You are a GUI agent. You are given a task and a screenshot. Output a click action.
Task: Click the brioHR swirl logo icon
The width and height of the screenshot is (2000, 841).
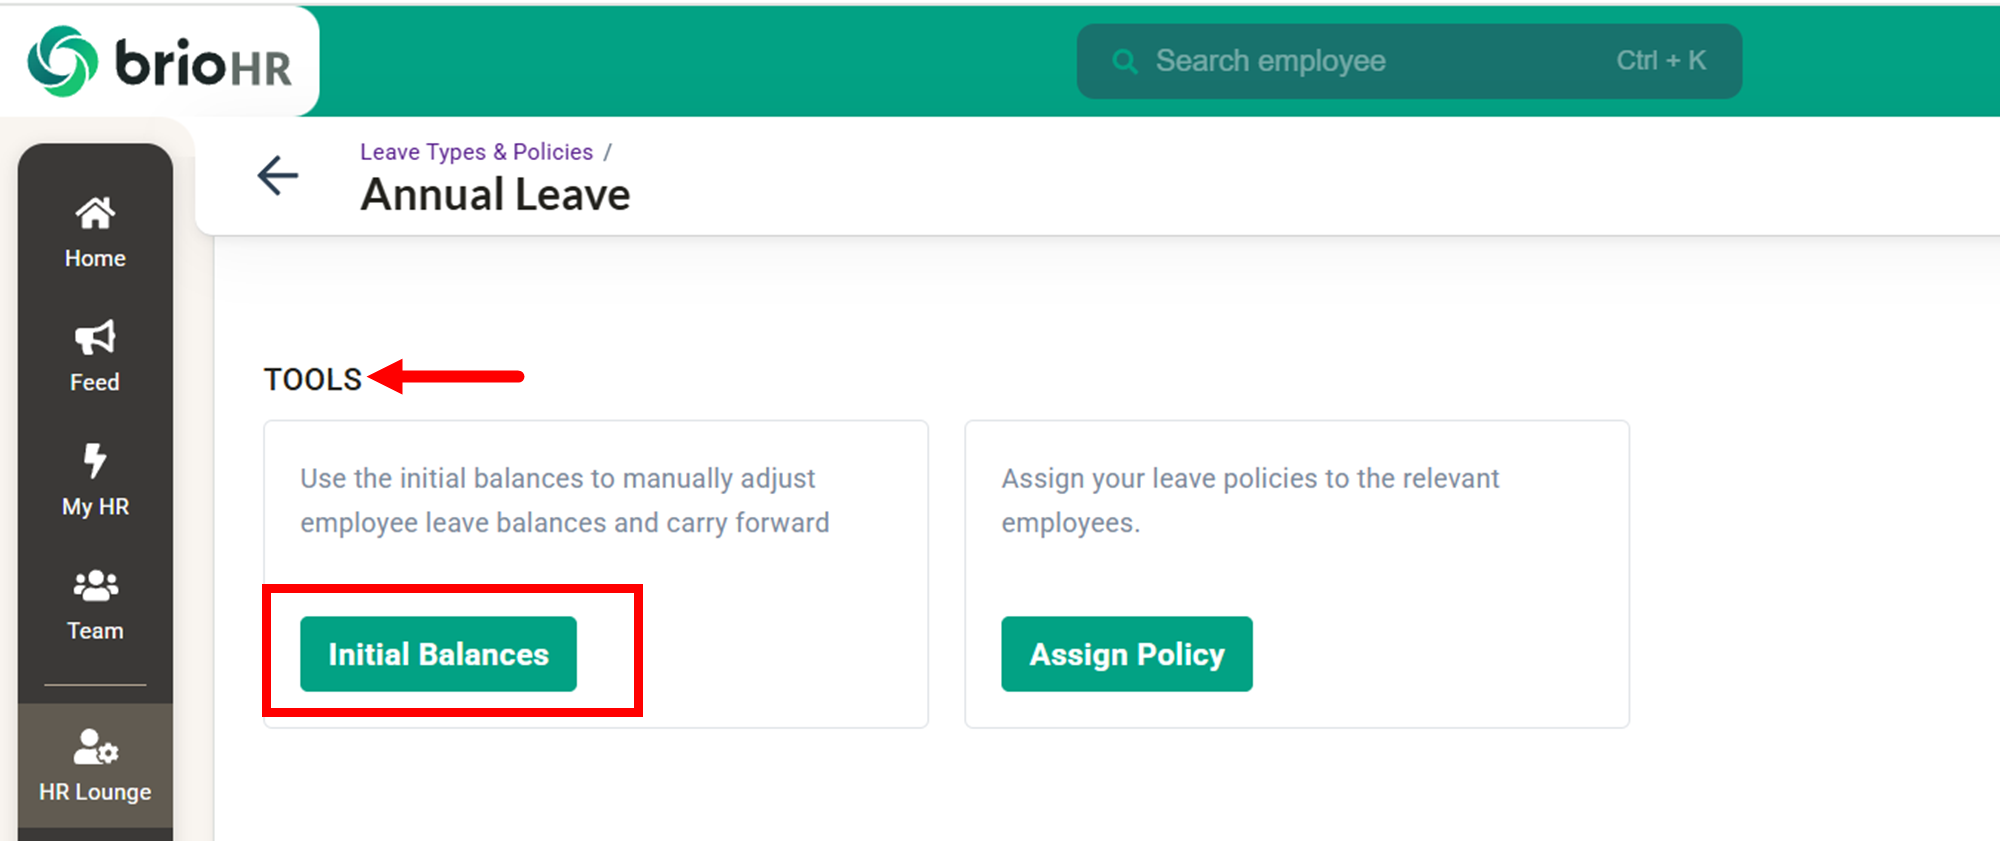coord(62,61)
